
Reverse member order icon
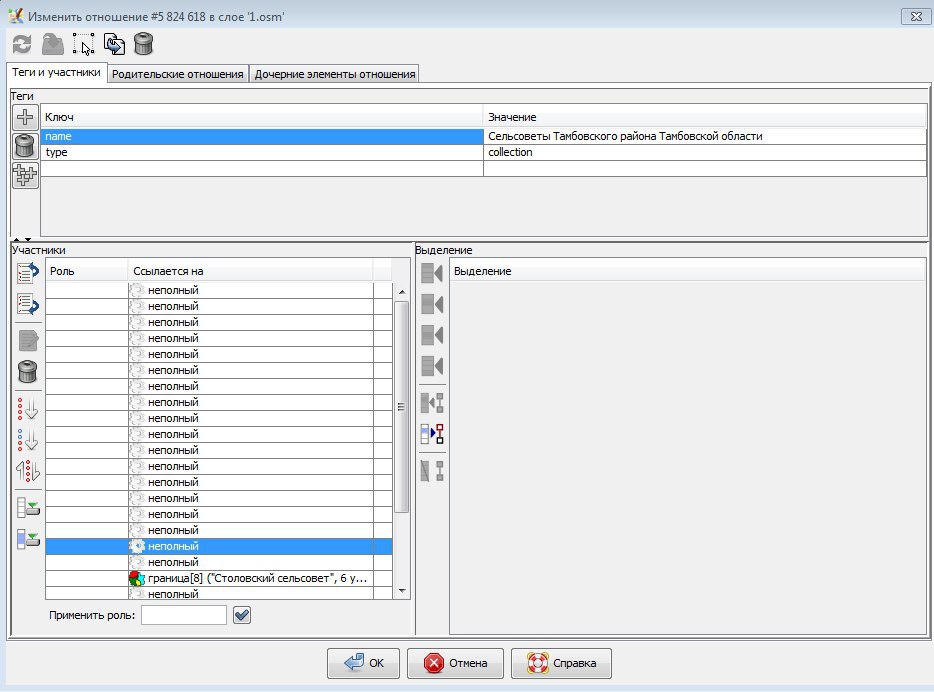[x=28, y=471]
